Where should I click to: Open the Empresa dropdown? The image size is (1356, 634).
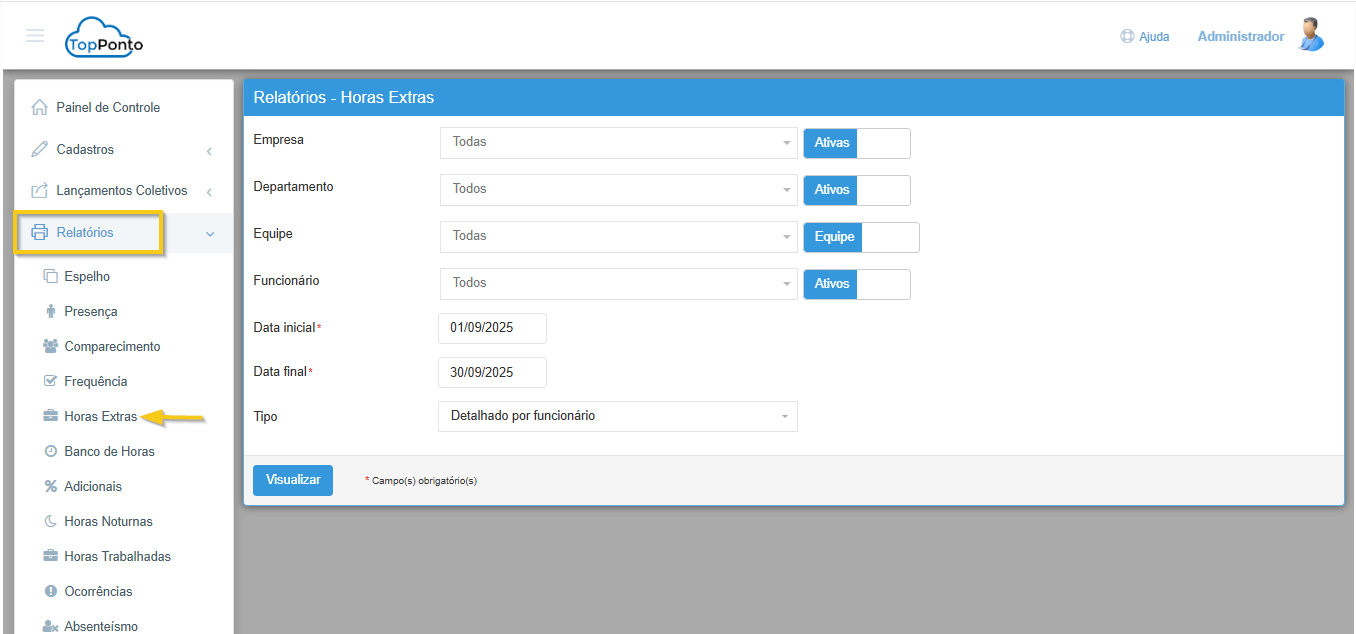(x=618, y=143)
